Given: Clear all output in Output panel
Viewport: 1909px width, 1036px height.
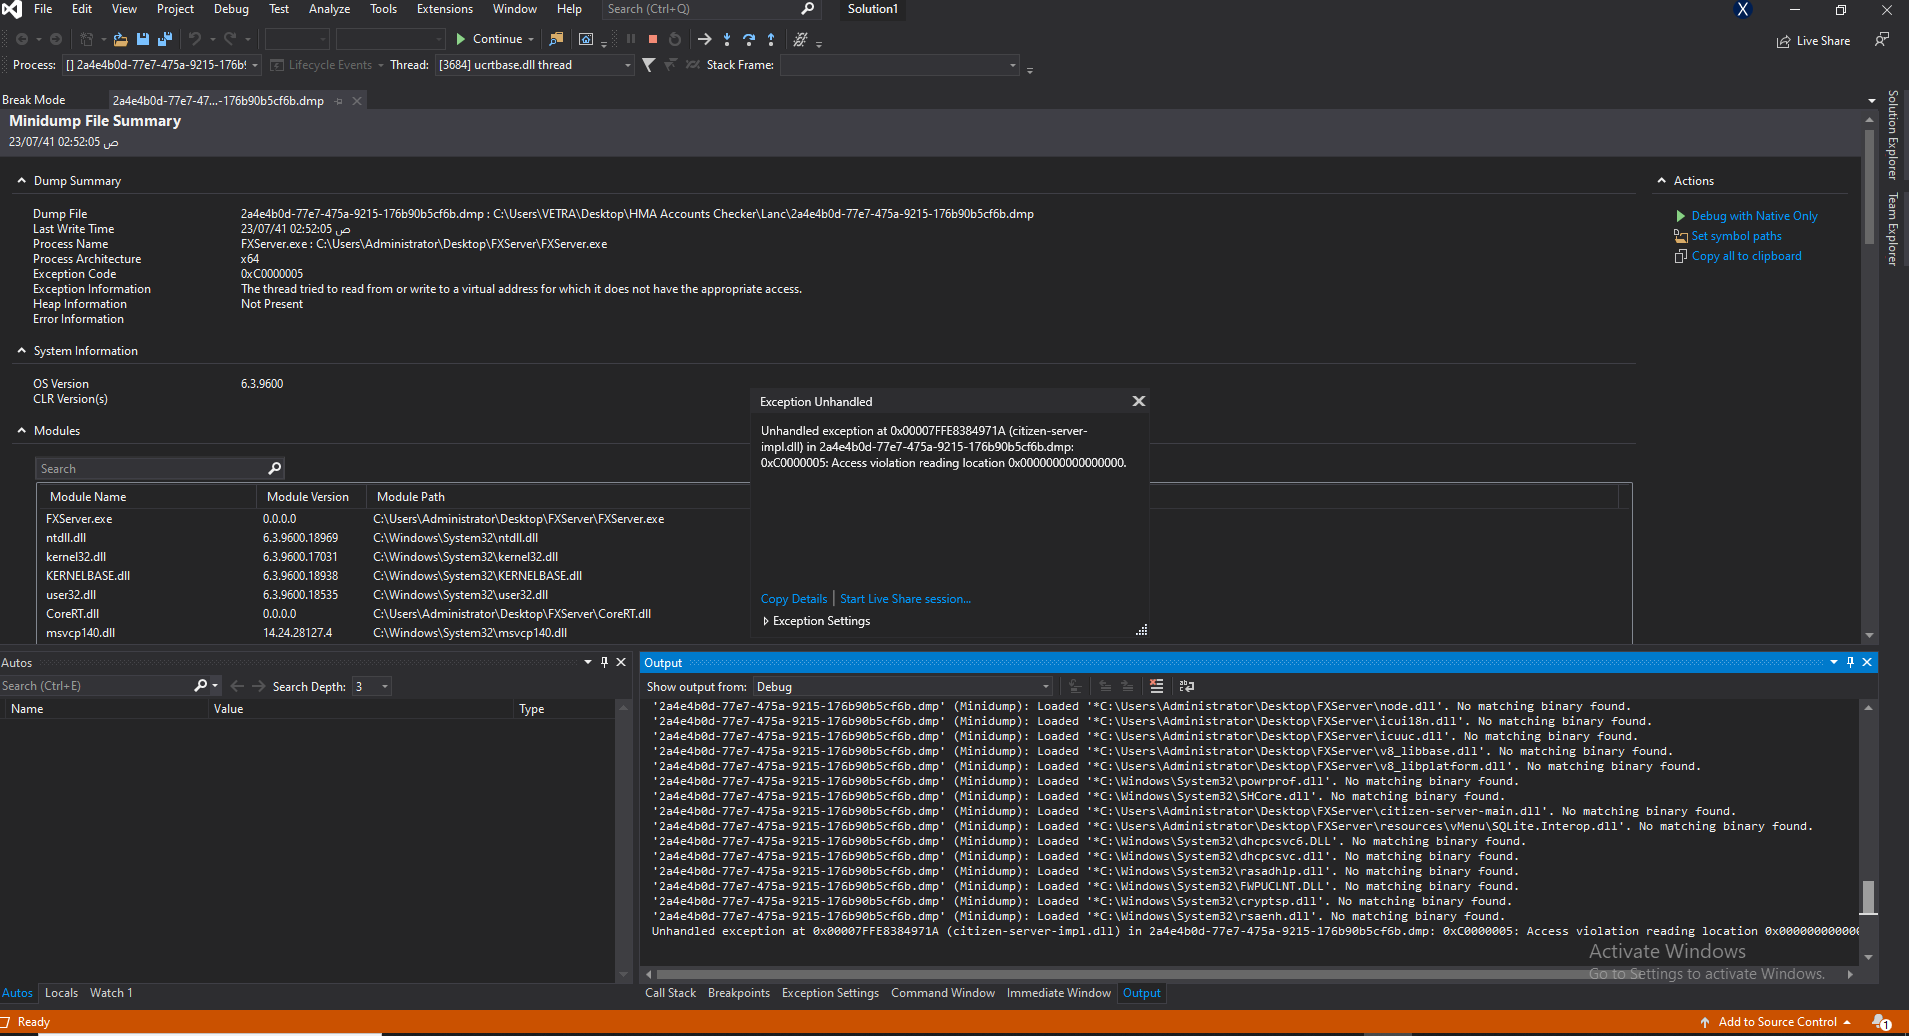Looking at the screenshot, I should tap(1157, 686).
